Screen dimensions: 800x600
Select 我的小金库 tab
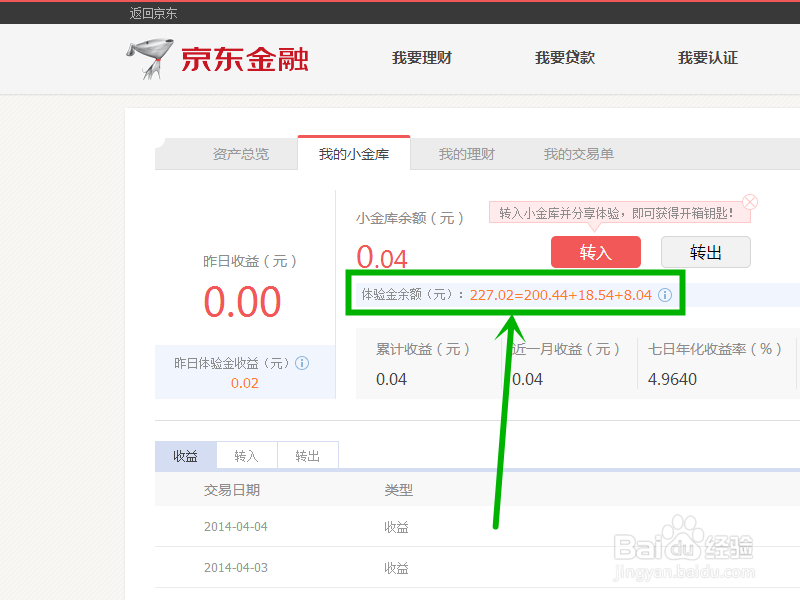coord(354,154)
